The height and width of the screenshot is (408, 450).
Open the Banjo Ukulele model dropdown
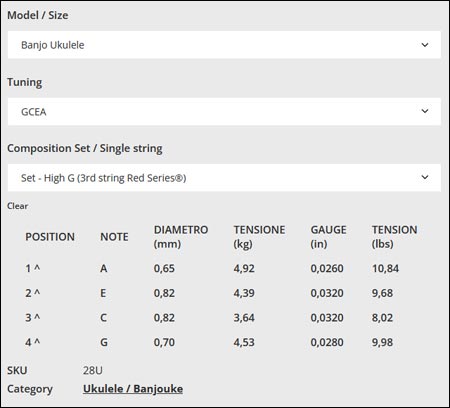[x=224, y=45]
